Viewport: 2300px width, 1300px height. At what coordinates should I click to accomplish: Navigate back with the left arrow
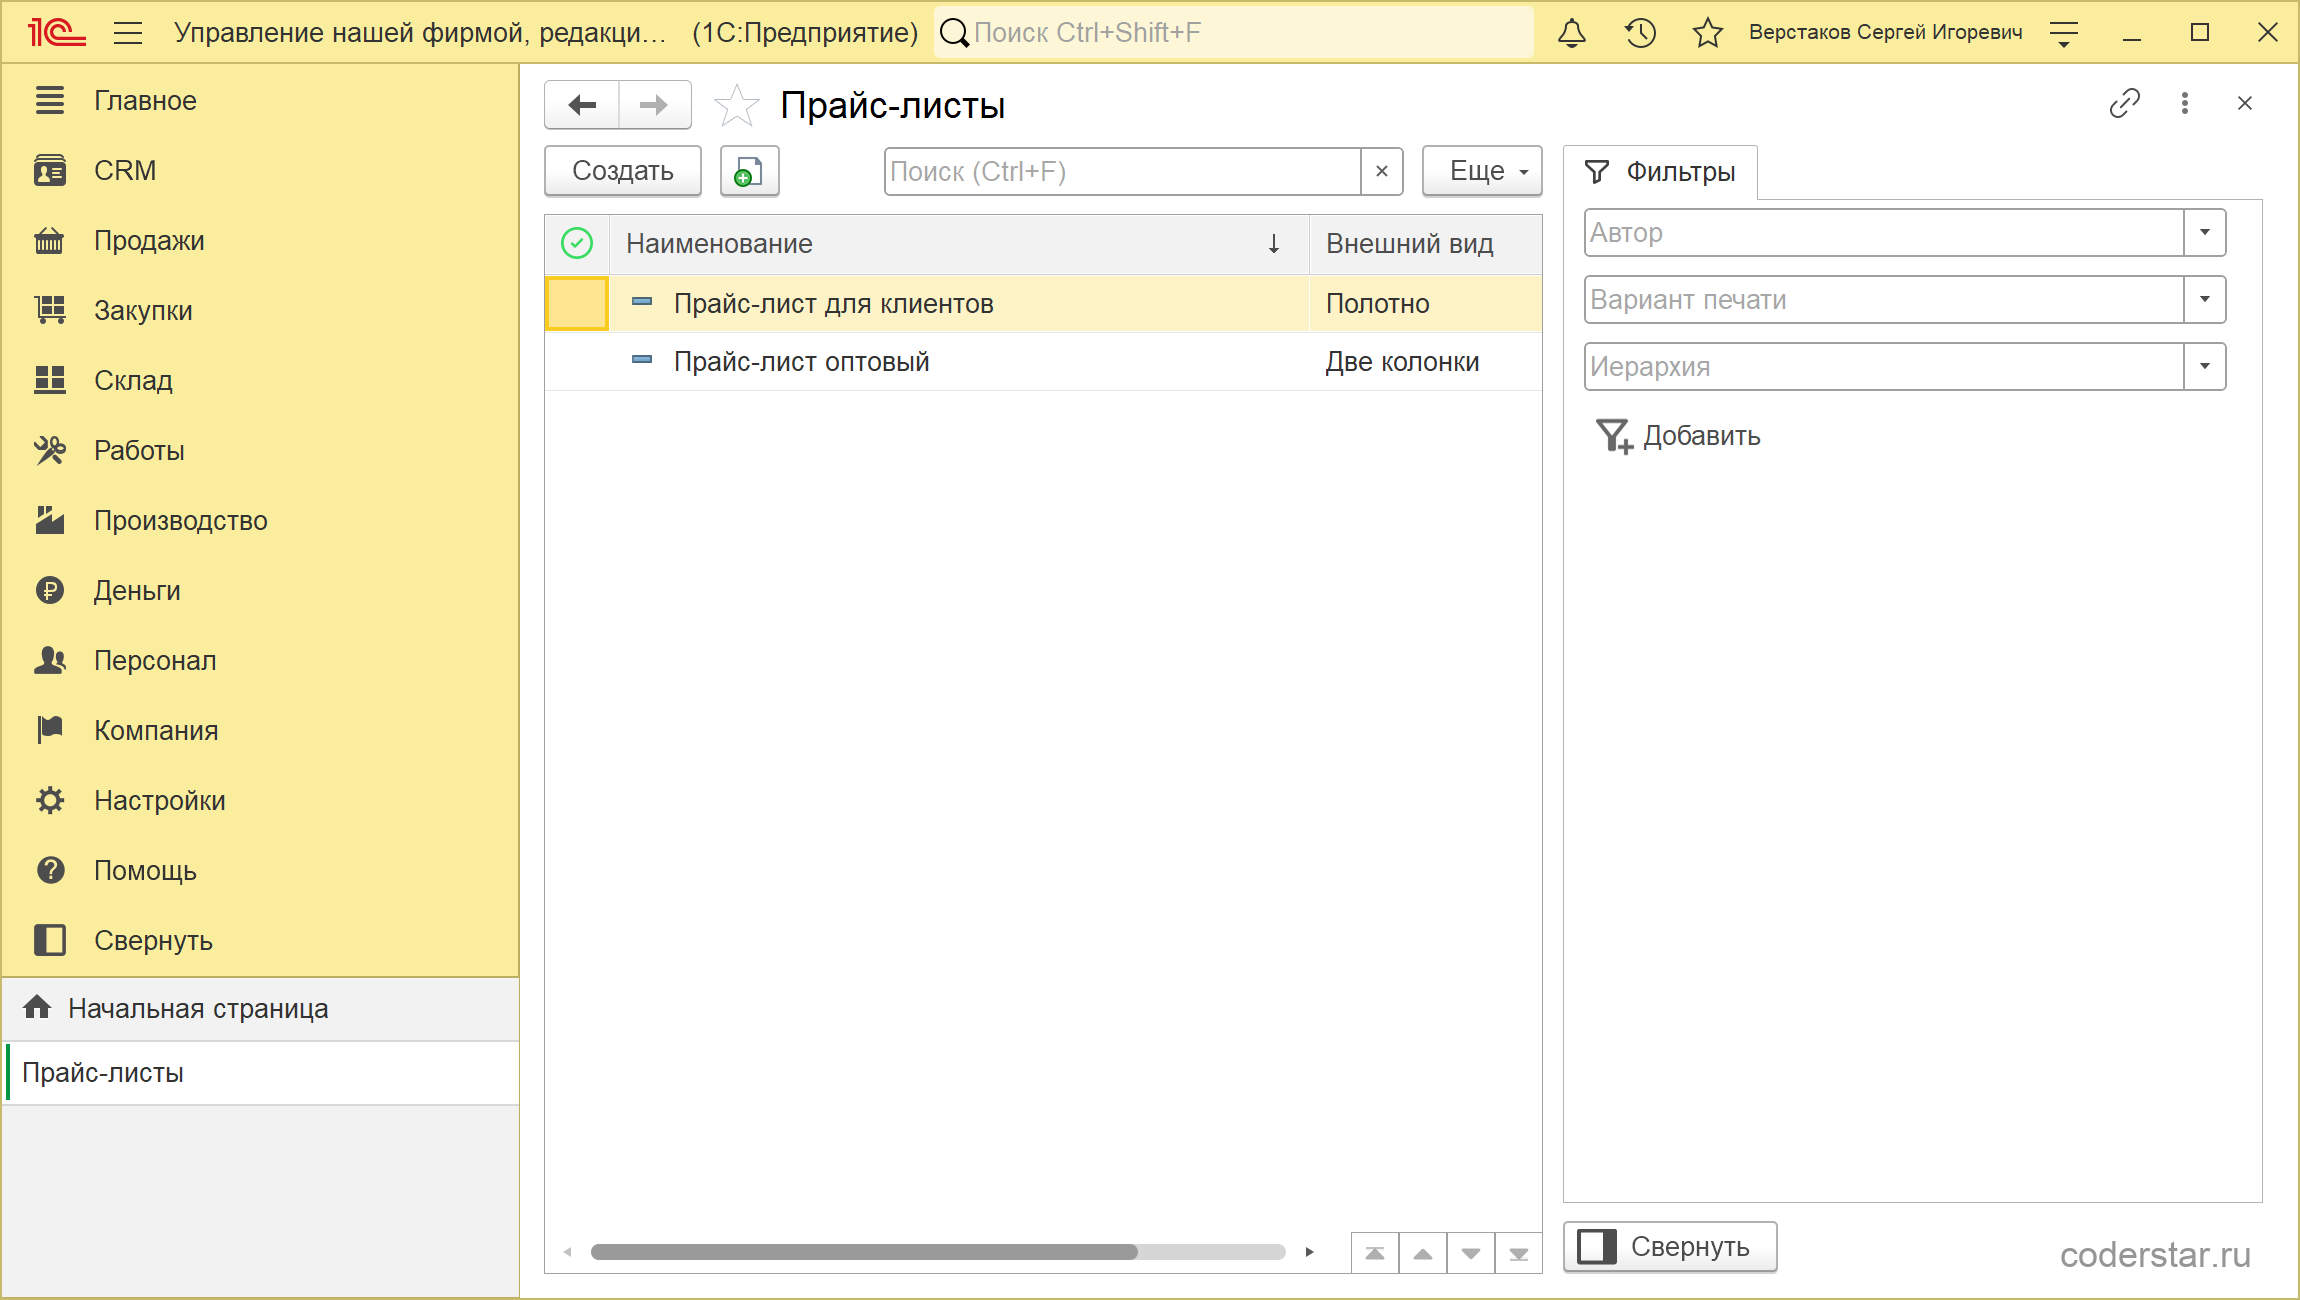coord(582,105)
